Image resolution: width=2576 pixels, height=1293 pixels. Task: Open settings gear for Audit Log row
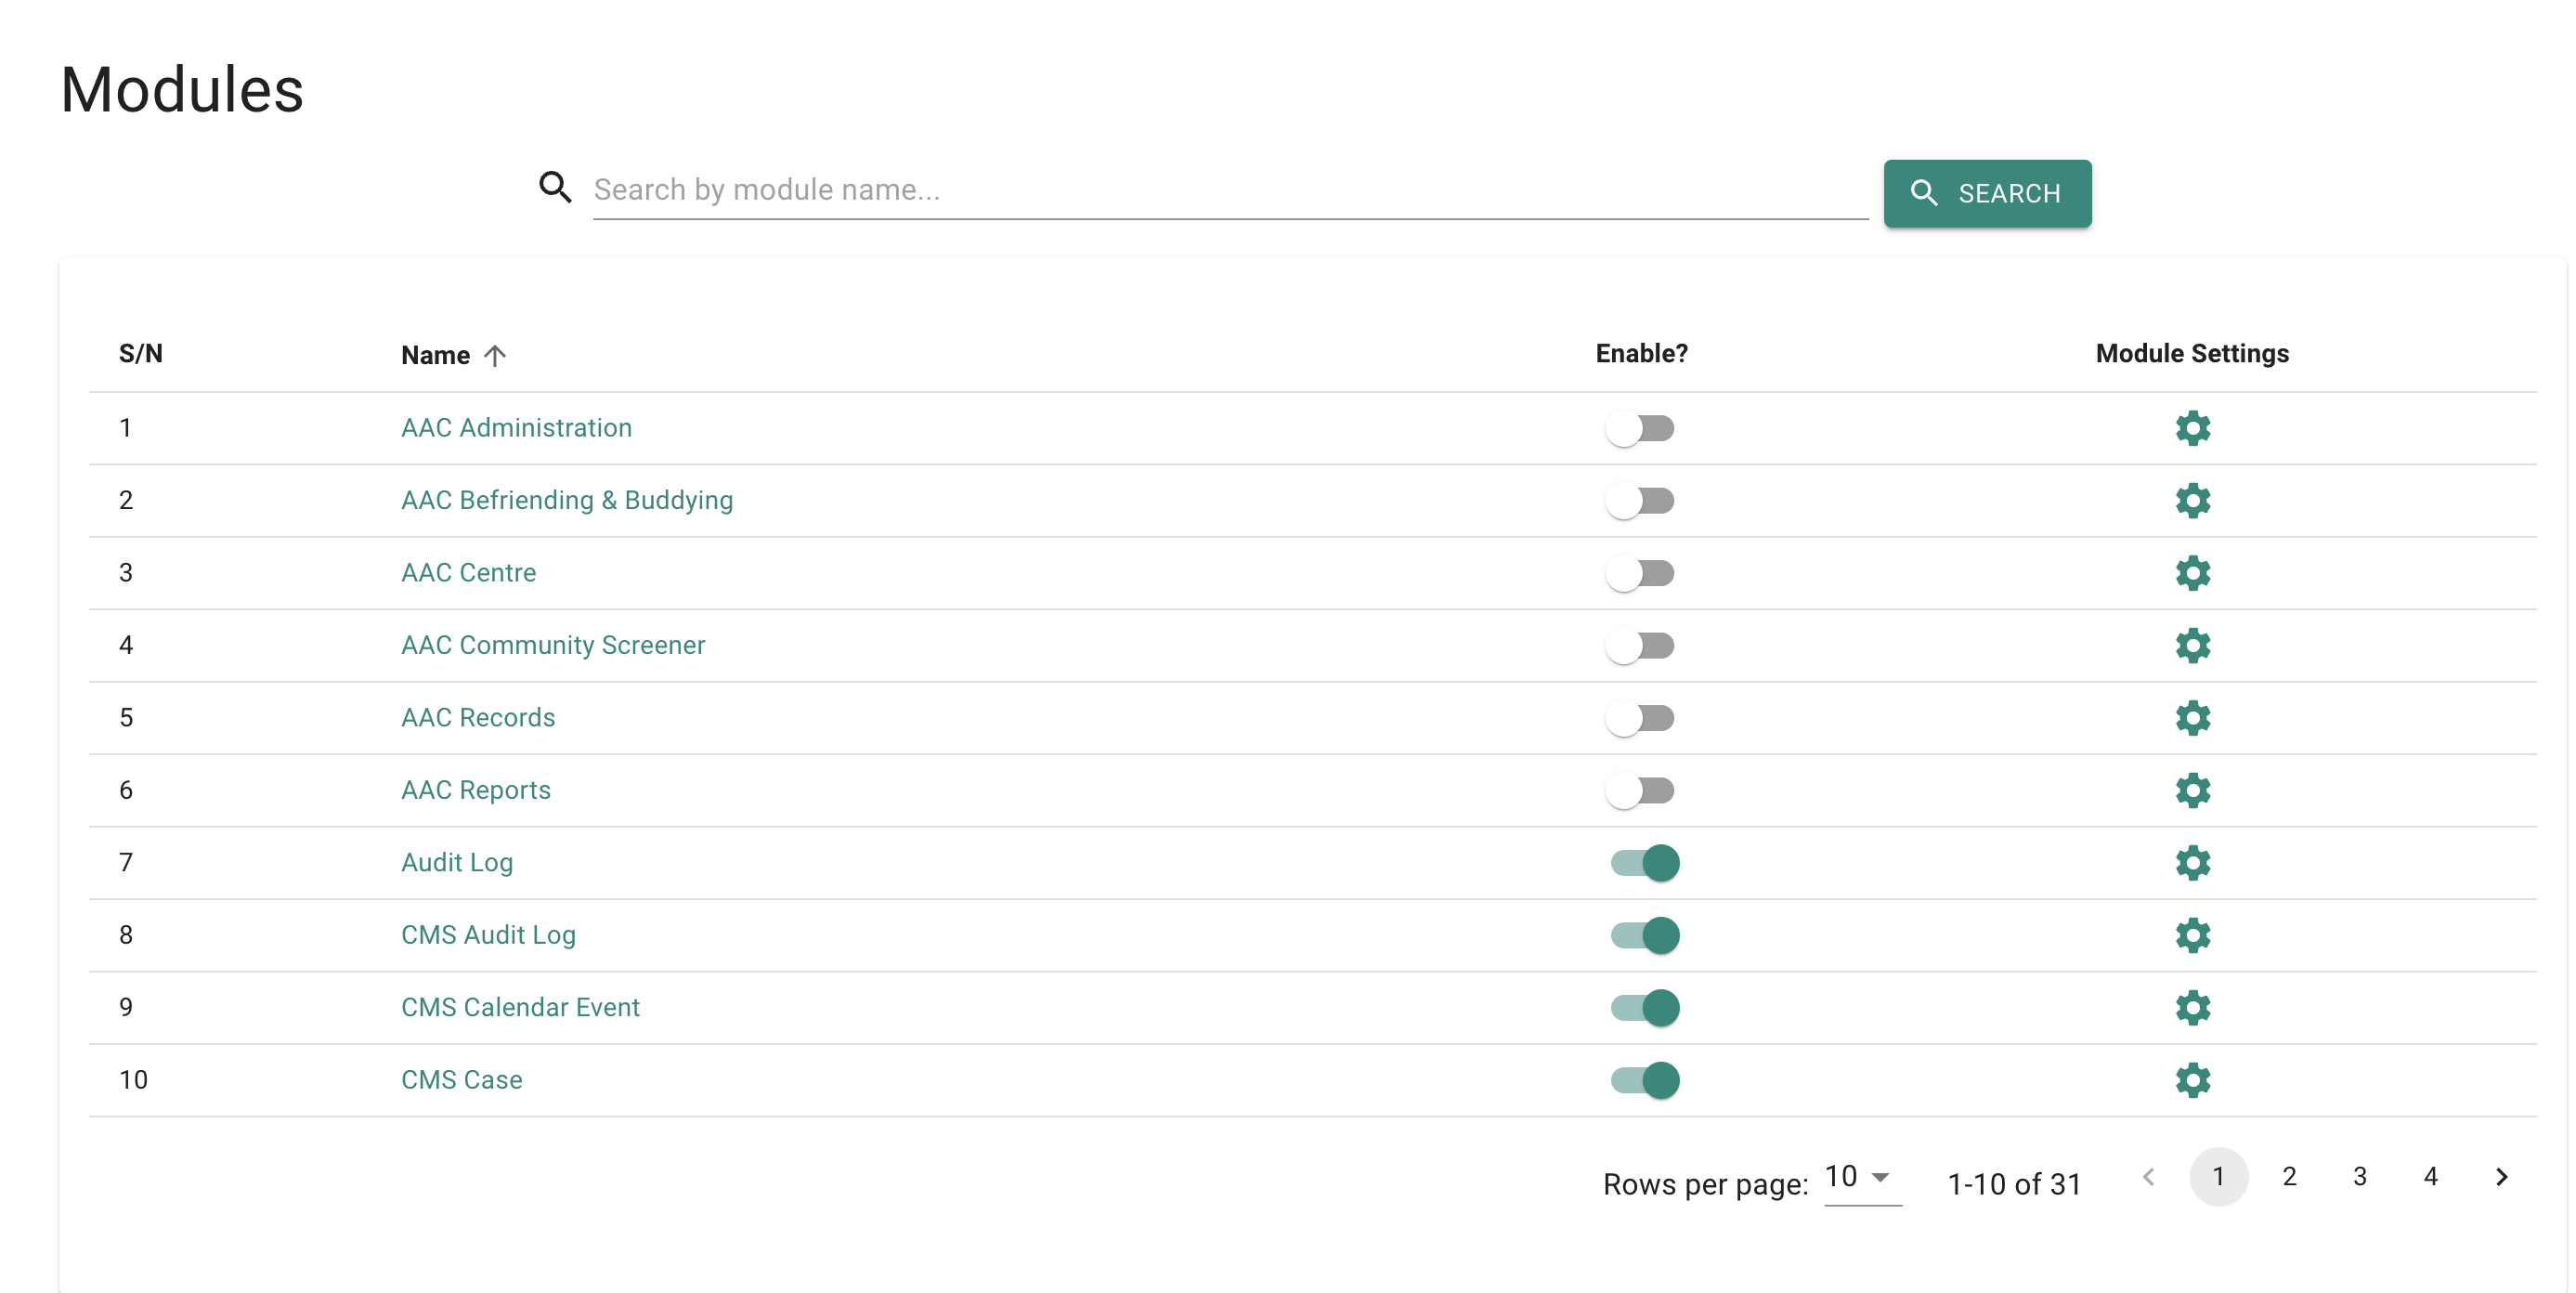coord(2192,863)
